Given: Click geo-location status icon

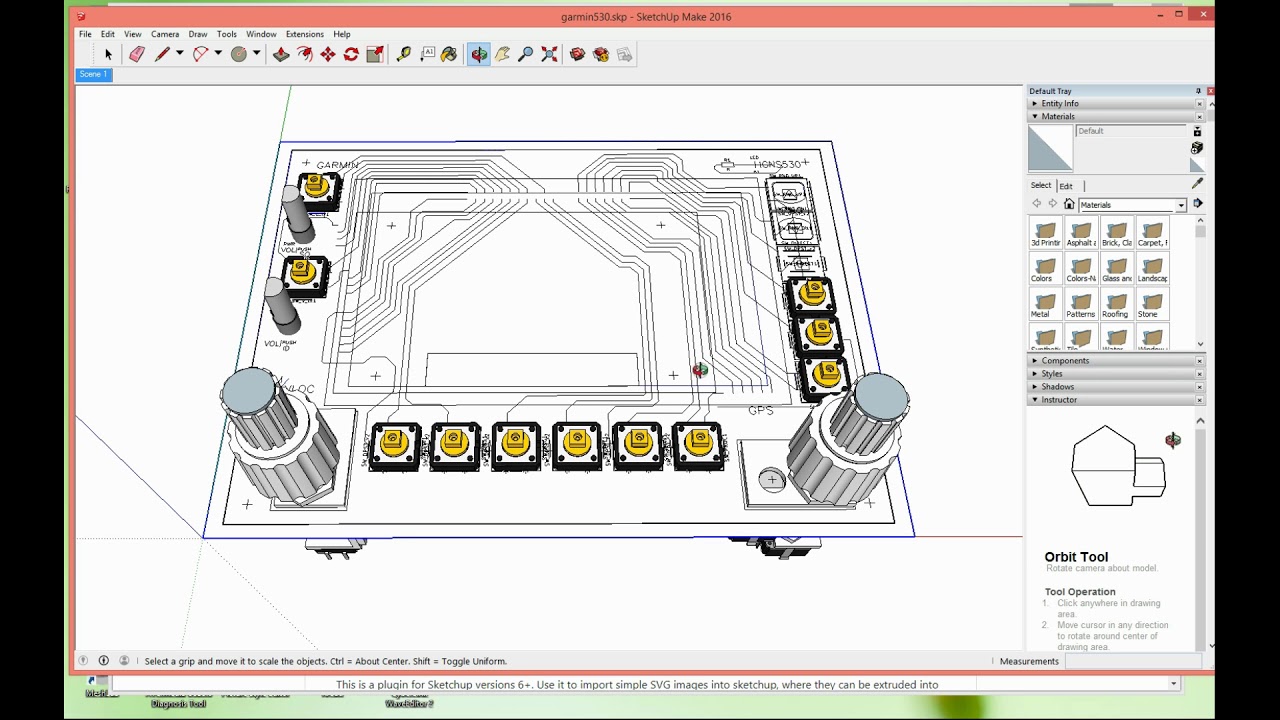Looking at the screenshot, I should click(83, 661).
